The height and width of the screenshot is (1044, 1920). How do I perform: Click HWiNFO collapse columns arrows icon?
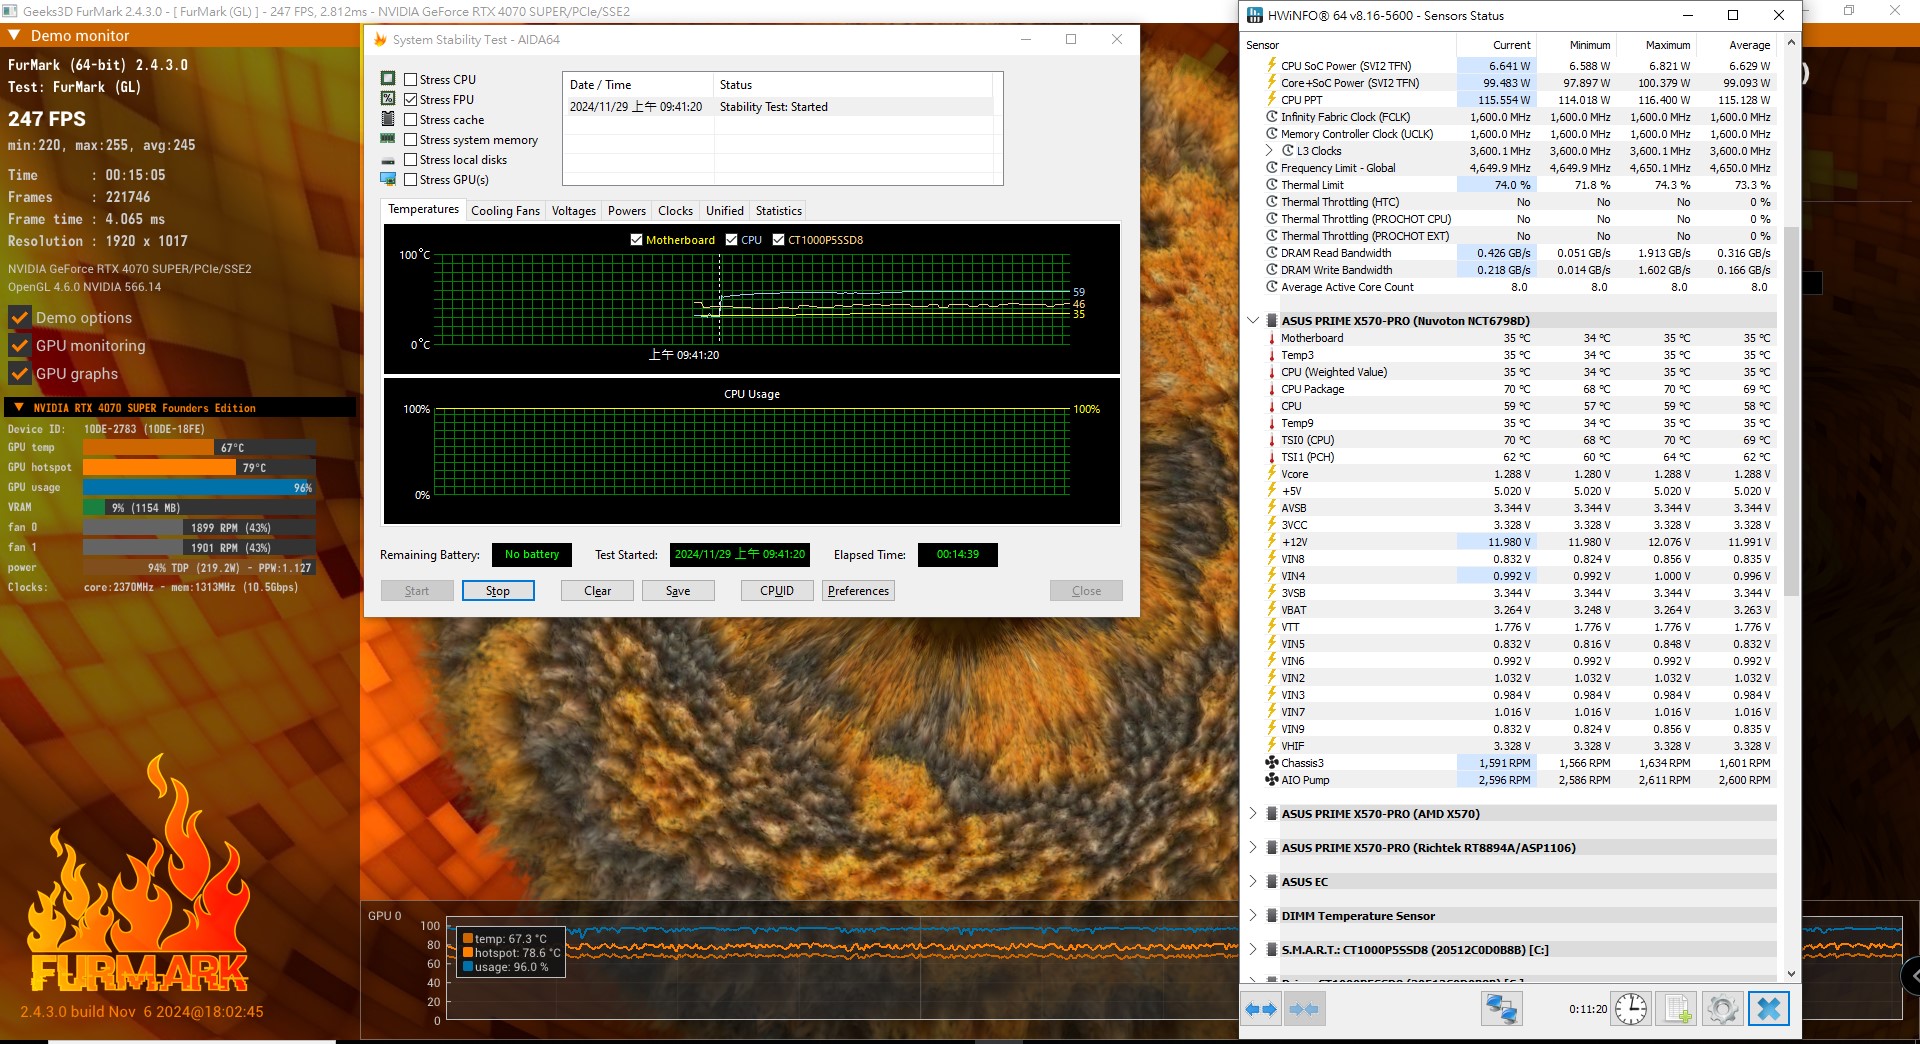tap(1304, 1009)
